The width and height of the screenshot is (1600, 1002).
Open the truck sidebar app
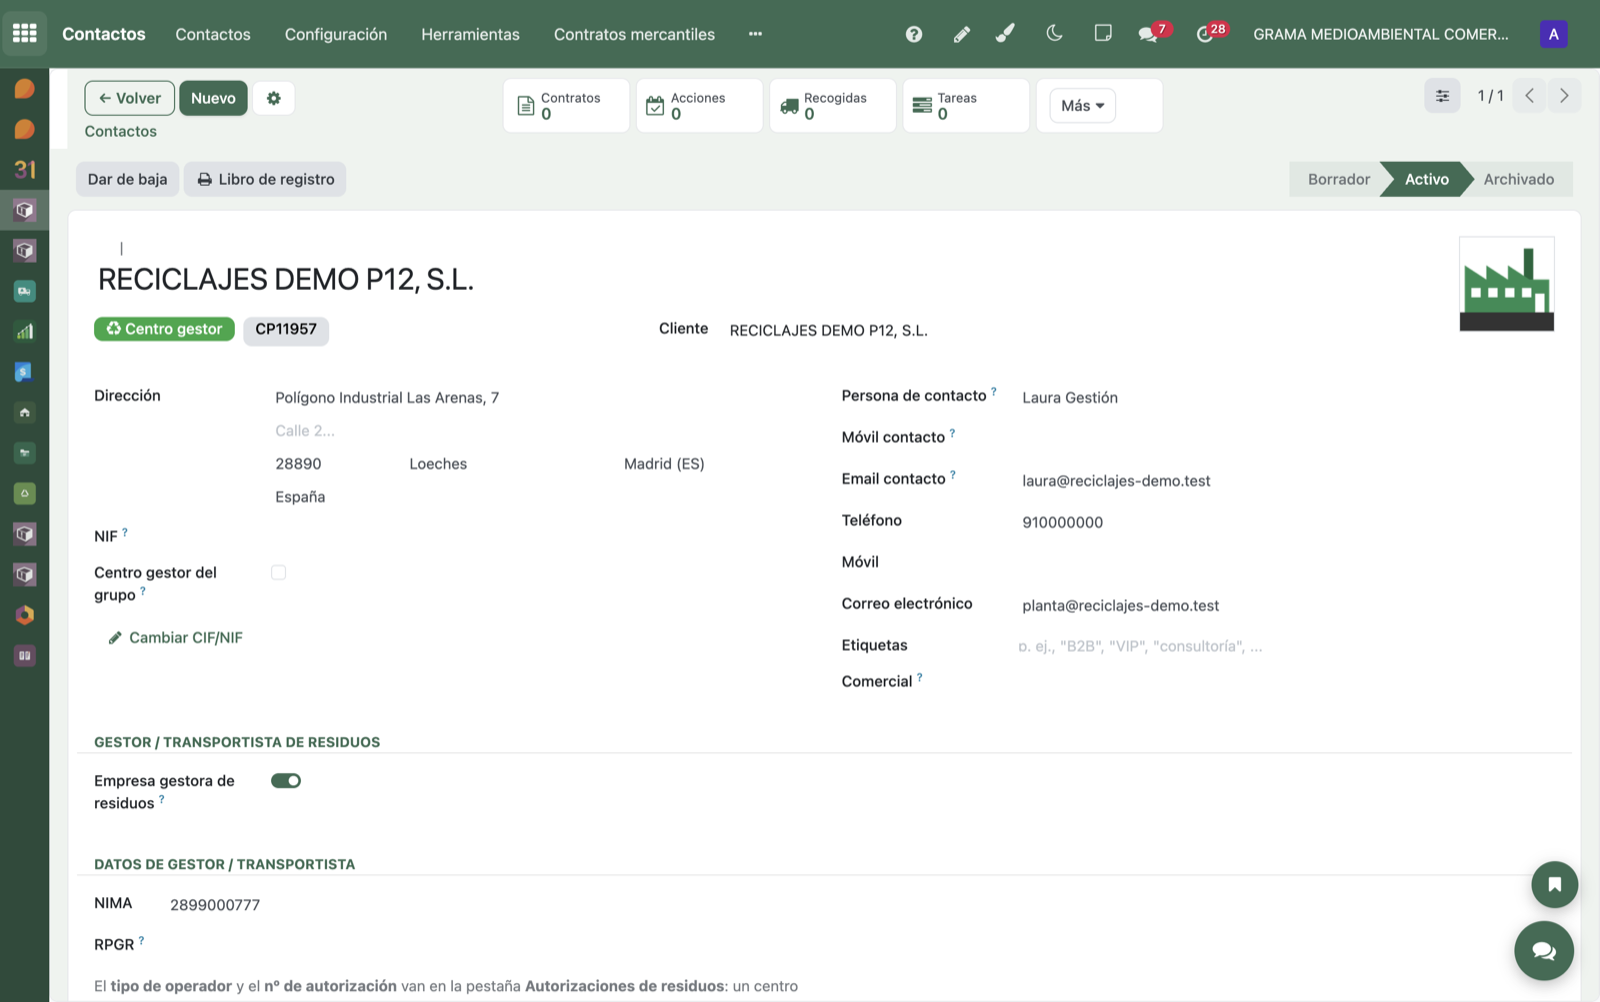click(24, 291)
